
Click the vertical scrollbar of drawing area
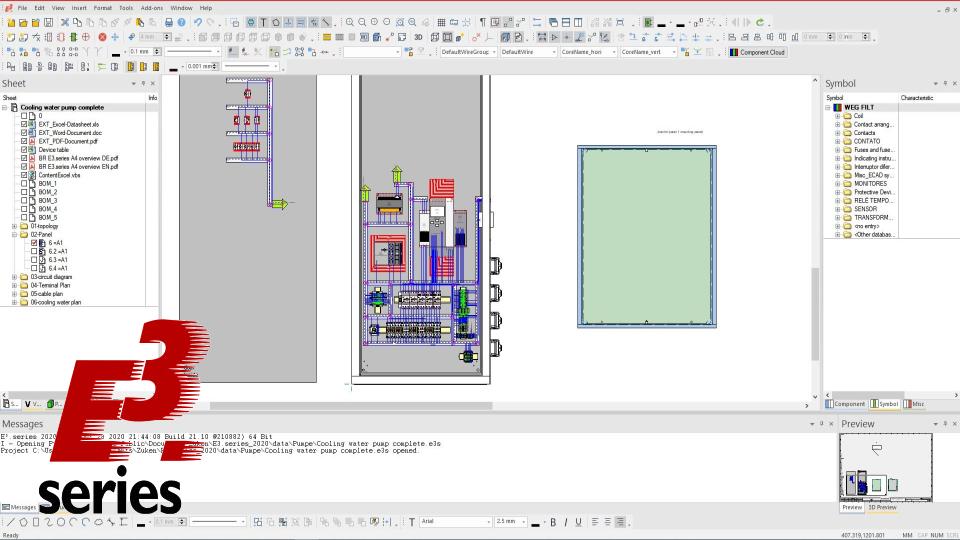(815, 313)
